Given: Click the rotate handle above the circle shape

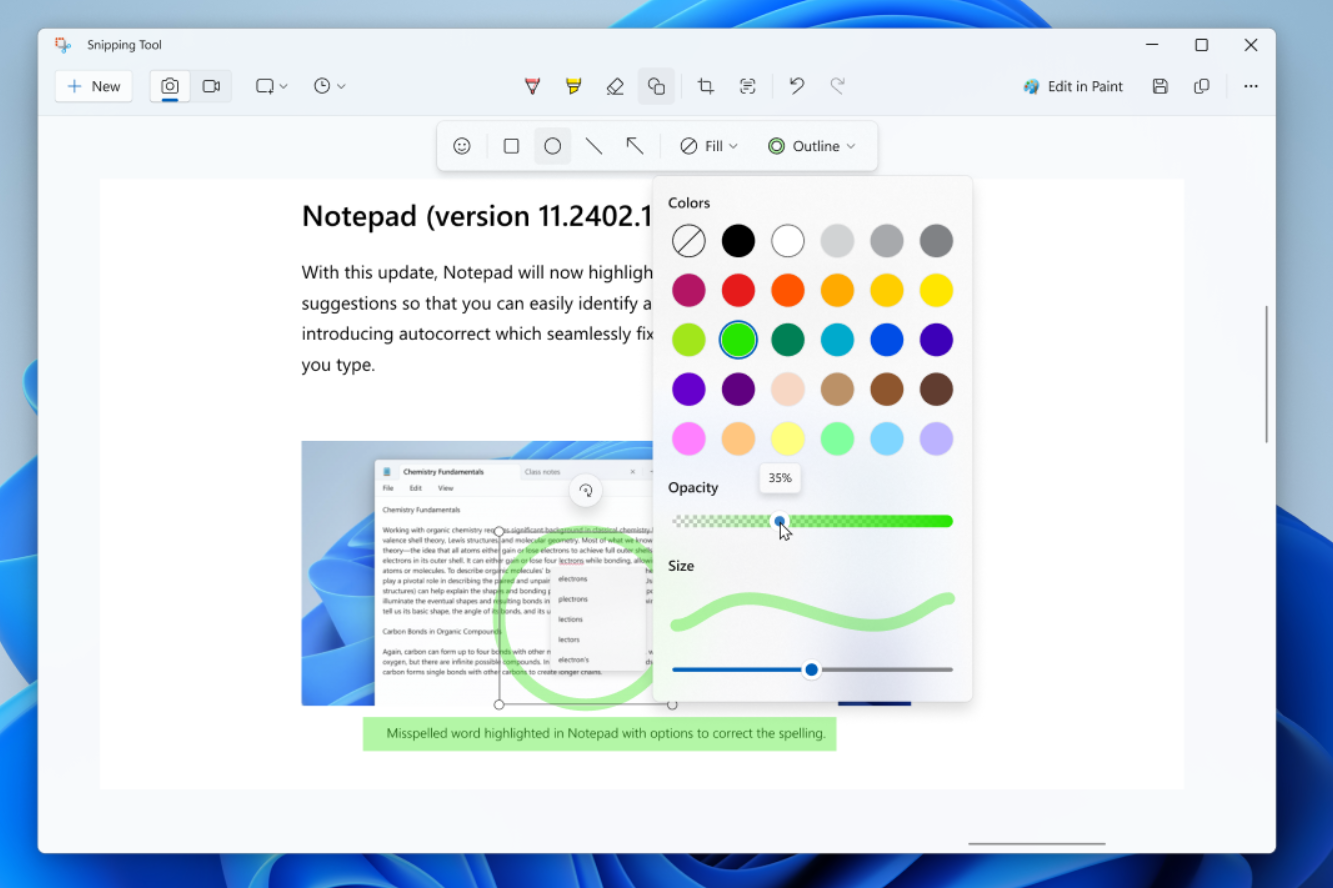Looking at the screenshot, I should (x=586, y=490).
